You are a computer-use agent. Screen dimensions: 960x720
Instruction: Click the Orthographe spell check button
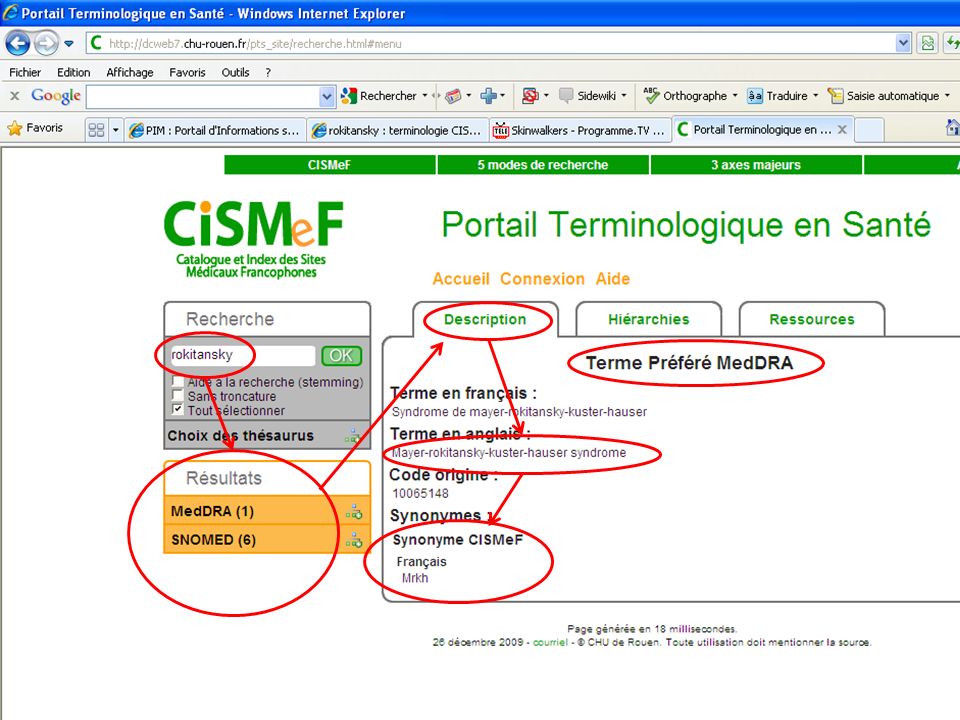pyautogui.click(x=685, y=96)
